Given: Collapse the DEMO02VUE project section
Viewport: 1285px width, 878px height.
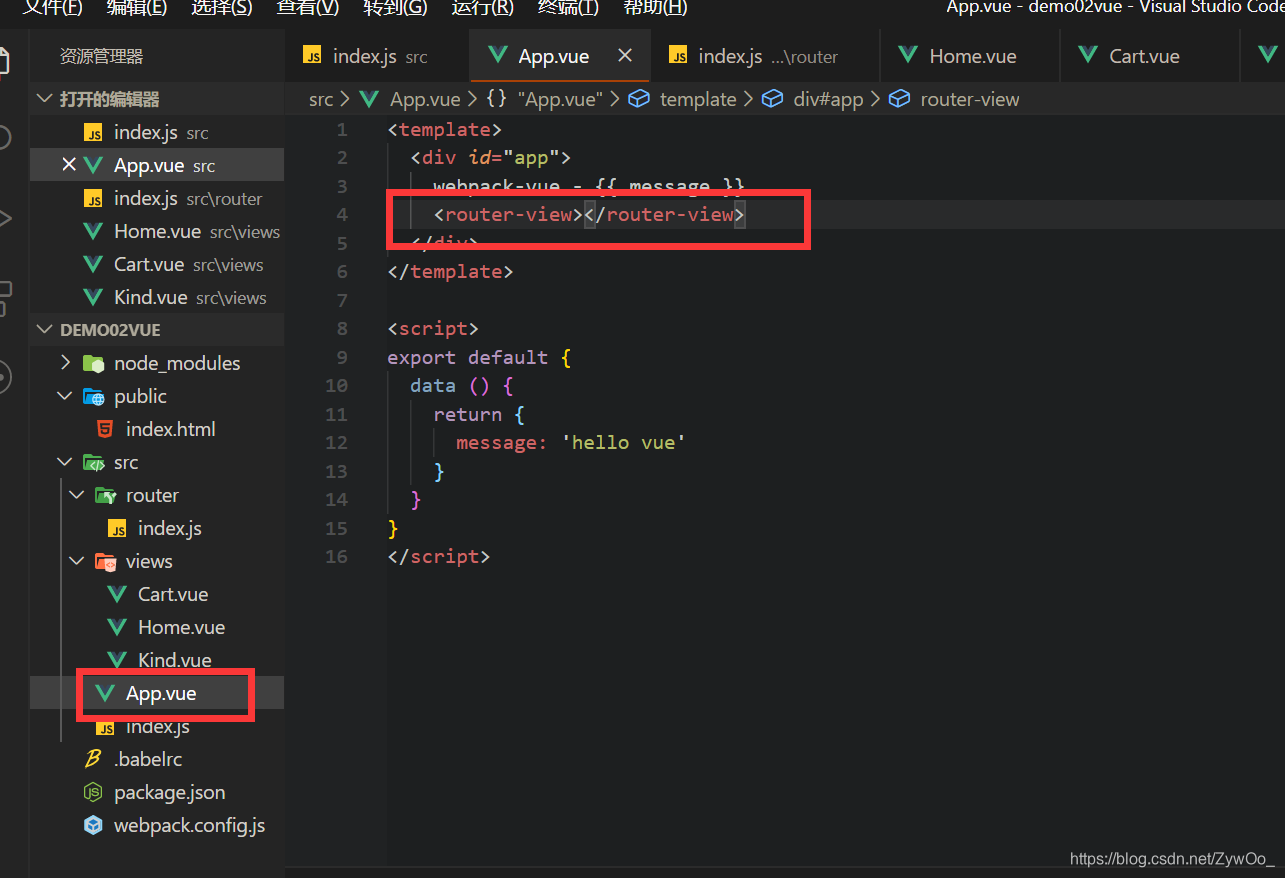Looking at the screenshot, I should (43, 329).
